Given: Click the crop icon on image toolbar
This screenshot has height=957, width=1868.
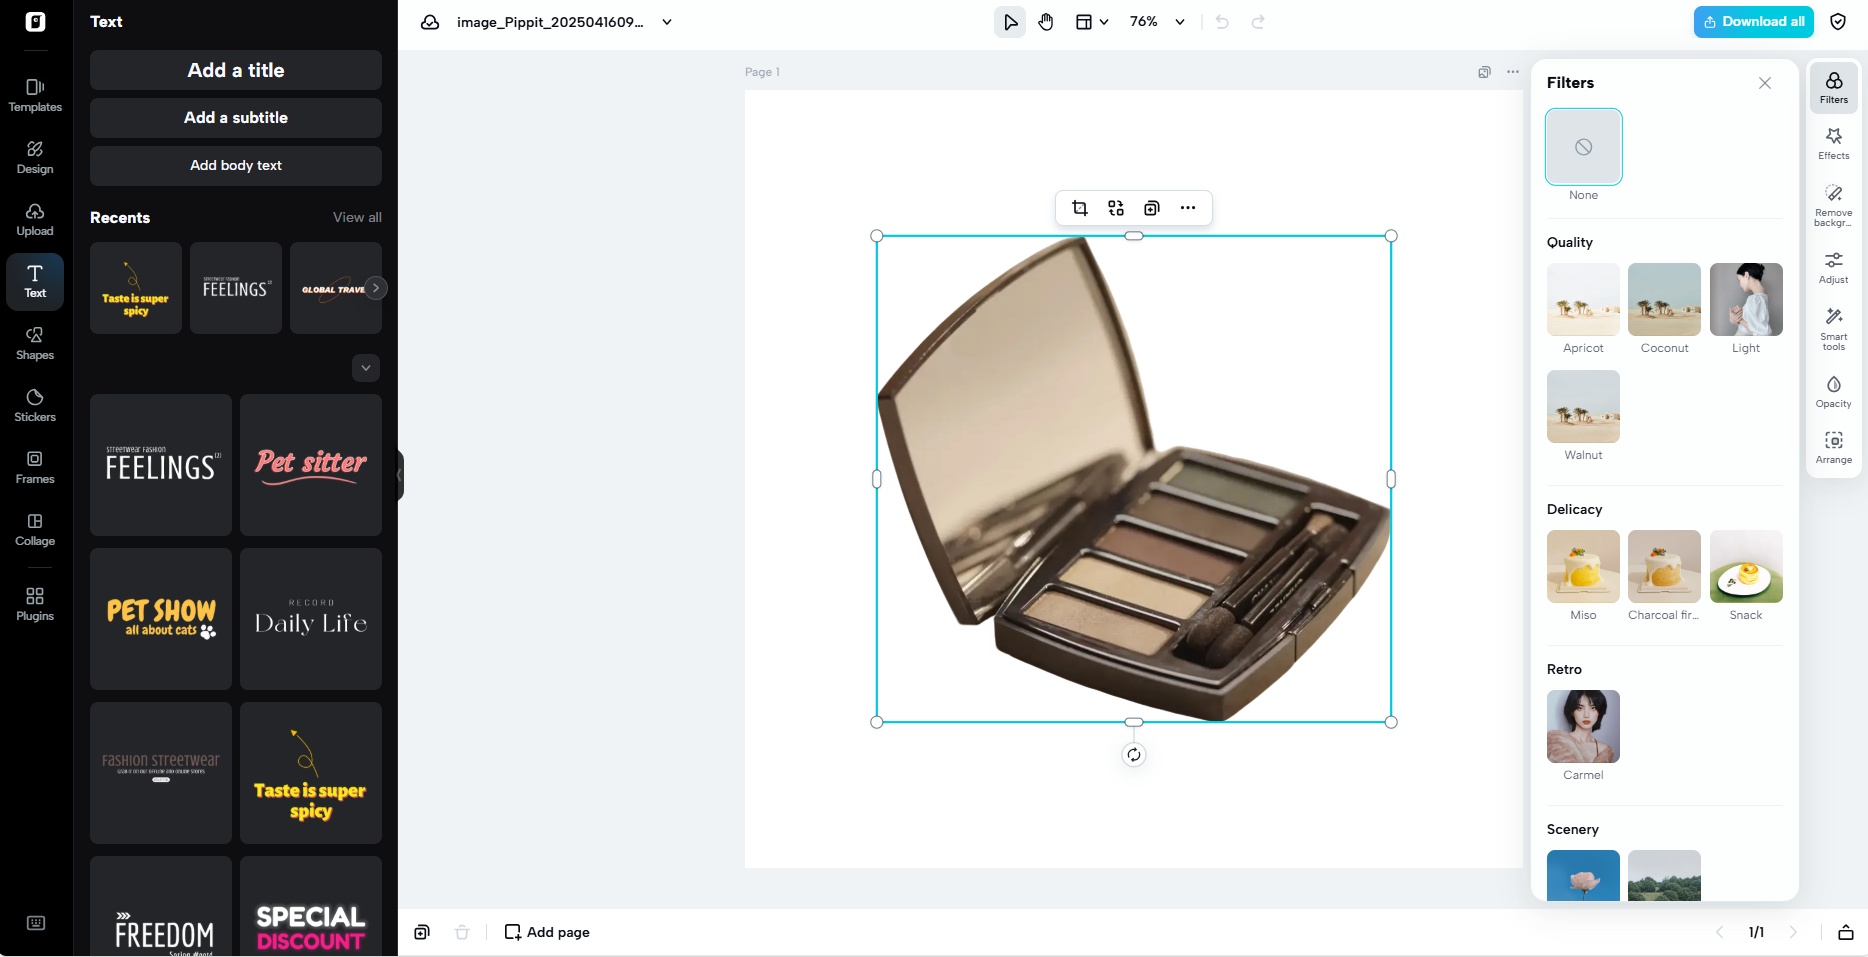Looking at the screenshot, I should (x=1080, y=208).
